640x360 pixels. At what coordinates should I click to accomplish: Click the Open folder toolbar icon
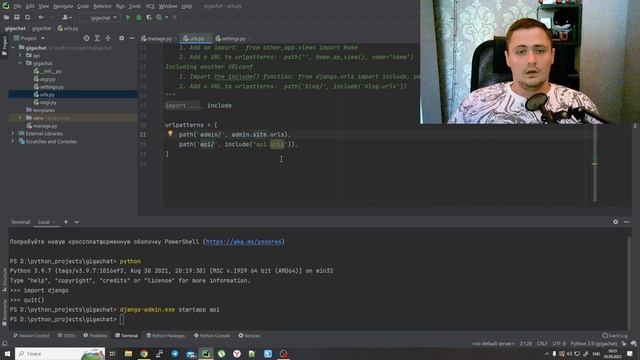[x=6, y=18]
